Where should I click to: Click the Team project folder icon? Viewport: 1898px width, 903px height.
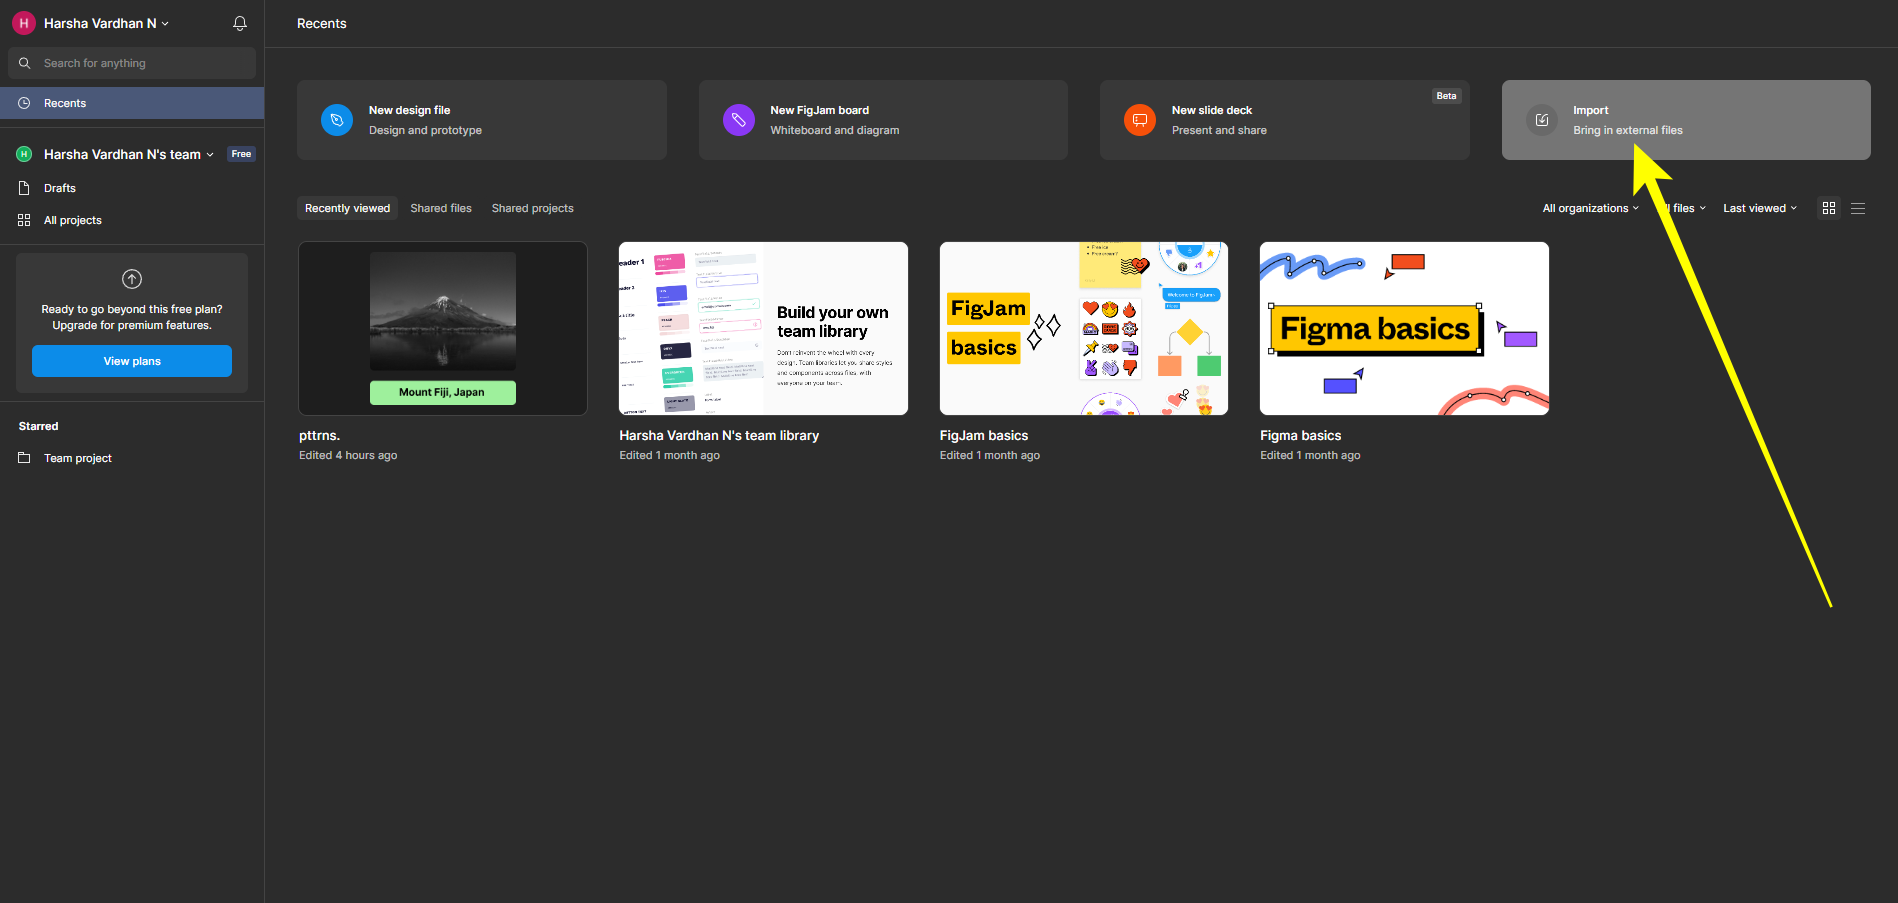(24, 458)
